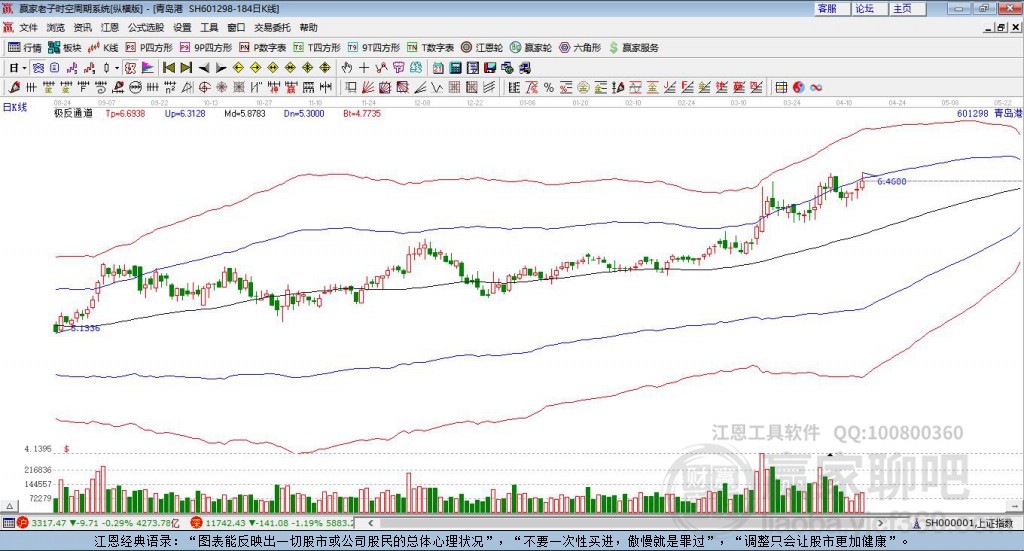Select the hand pan tool
The width and height of the screenshot is (1024, 551).
(347, 68)
